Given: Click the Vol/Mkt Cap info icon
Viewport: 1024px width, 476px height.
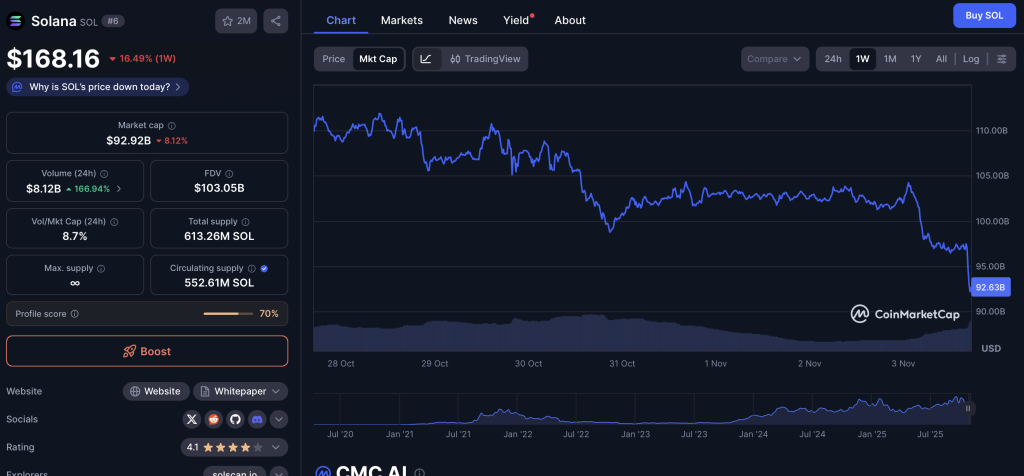Looking at the screenshot, I should click(115, 222).
